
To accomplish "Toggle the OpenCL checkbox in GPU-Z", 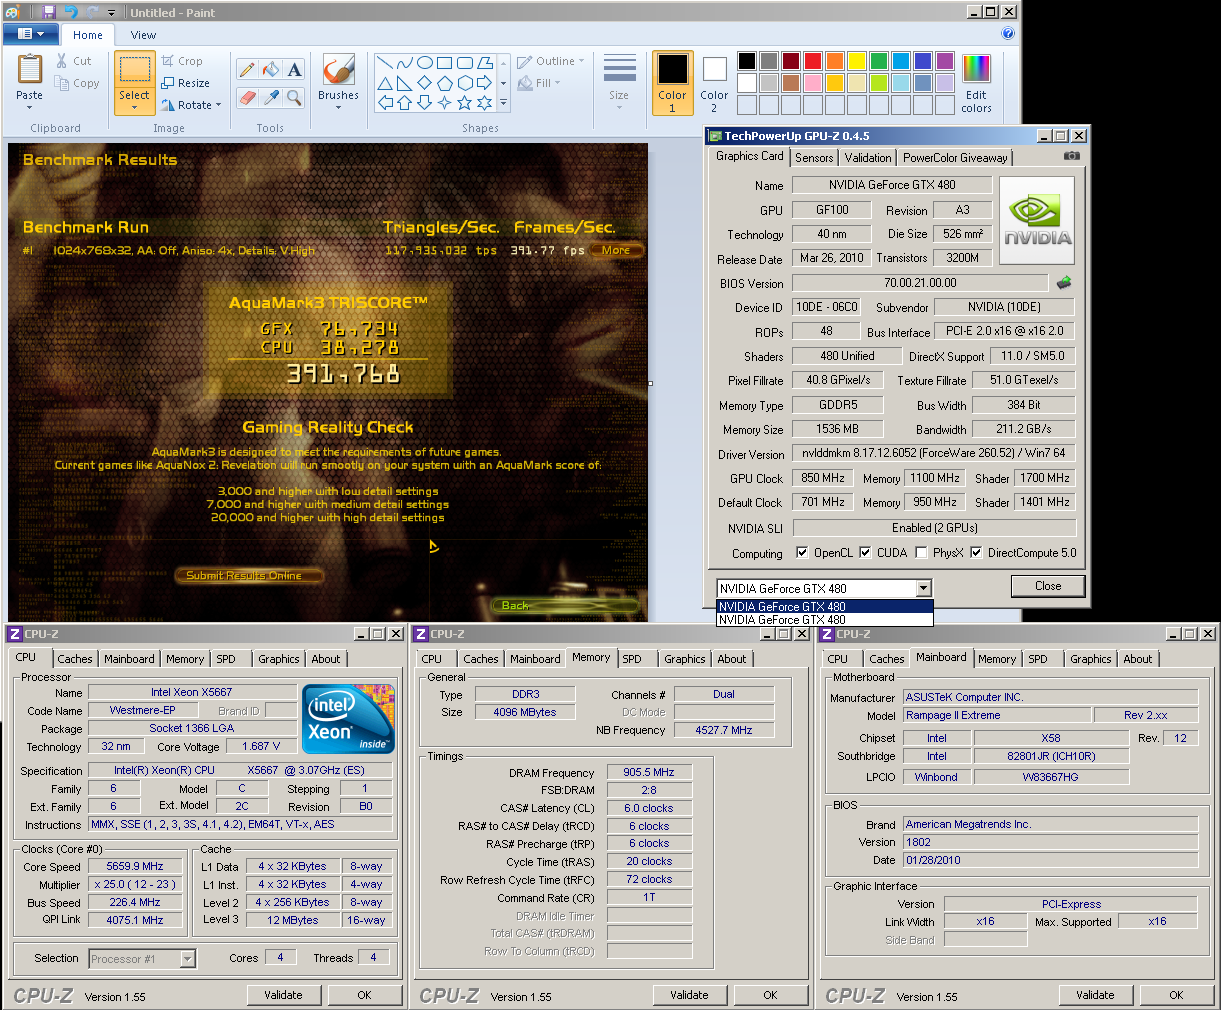I will (802, 552).
